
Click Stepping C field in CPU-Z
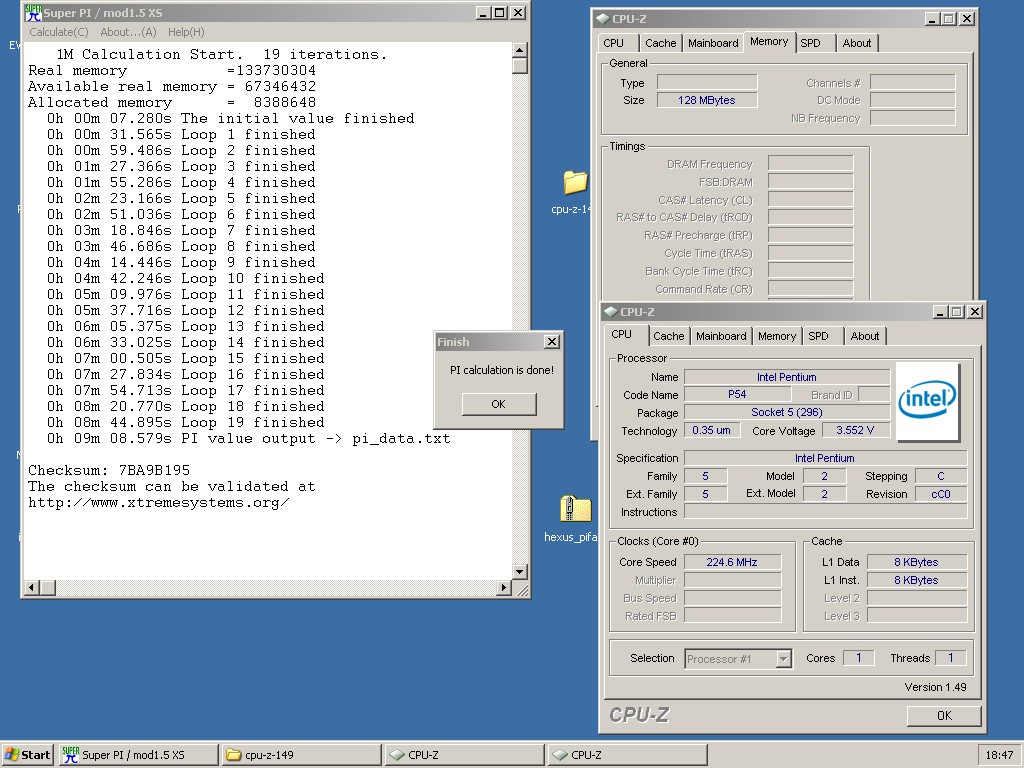click(x=940, y=476)
